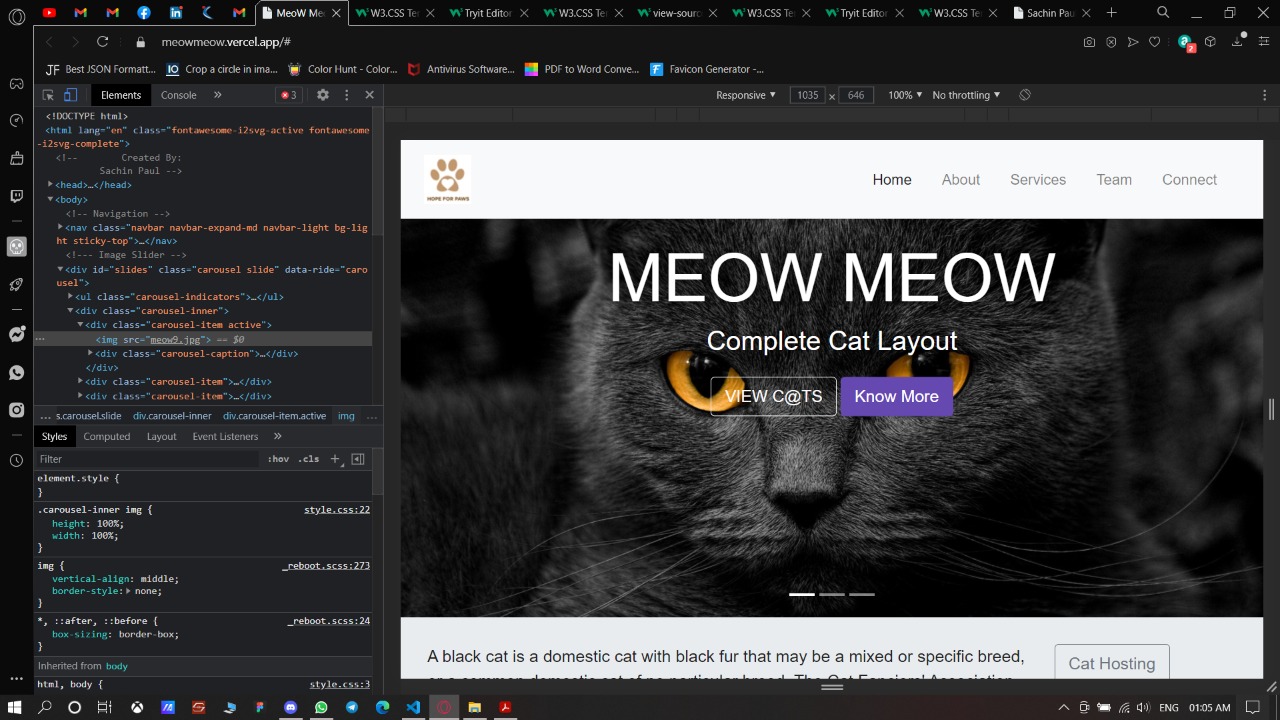Click the Know More button
The image size is (1280, 720).
point(897,396)
